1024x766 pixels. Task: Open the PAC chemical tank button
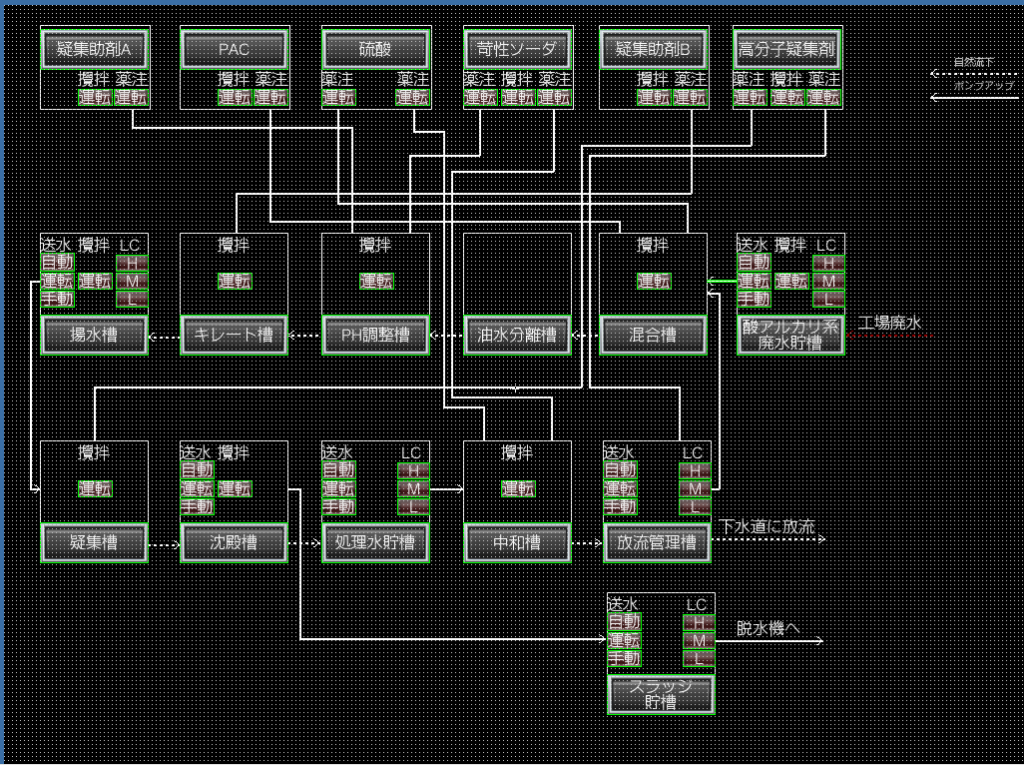coord(235,49)
